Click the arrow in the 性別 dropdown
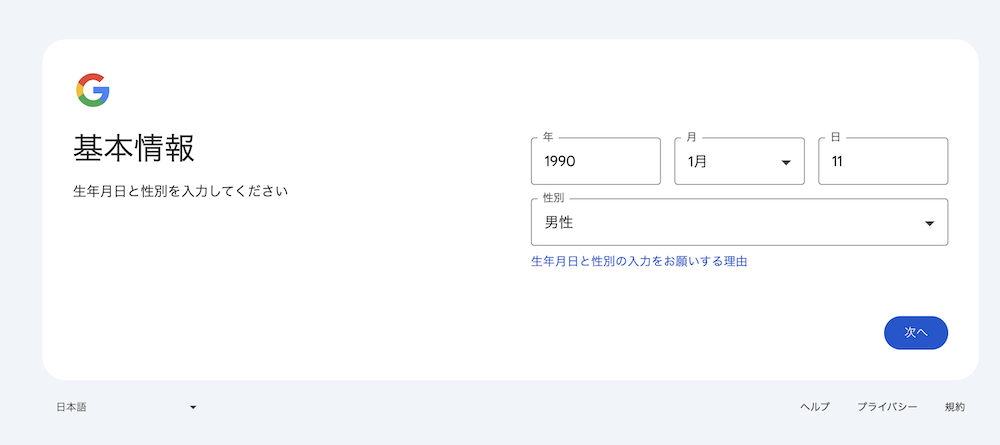This screenshot has width=1000, height=445. point(930,223)
